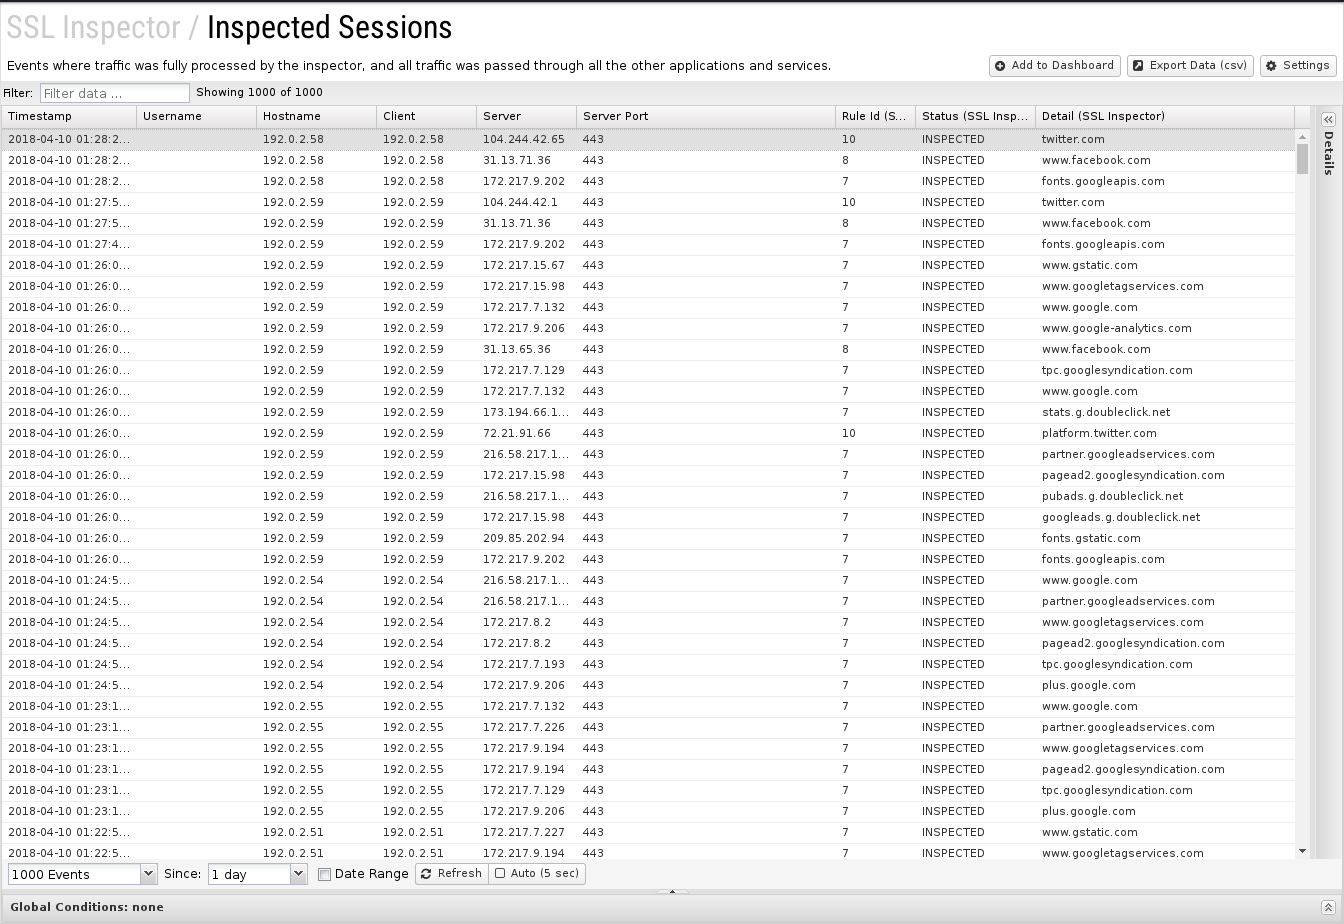This screenshot has width=1344, height=924.
Task: Click server IP 31.13.65.36
Action: (x=516, y=349)
